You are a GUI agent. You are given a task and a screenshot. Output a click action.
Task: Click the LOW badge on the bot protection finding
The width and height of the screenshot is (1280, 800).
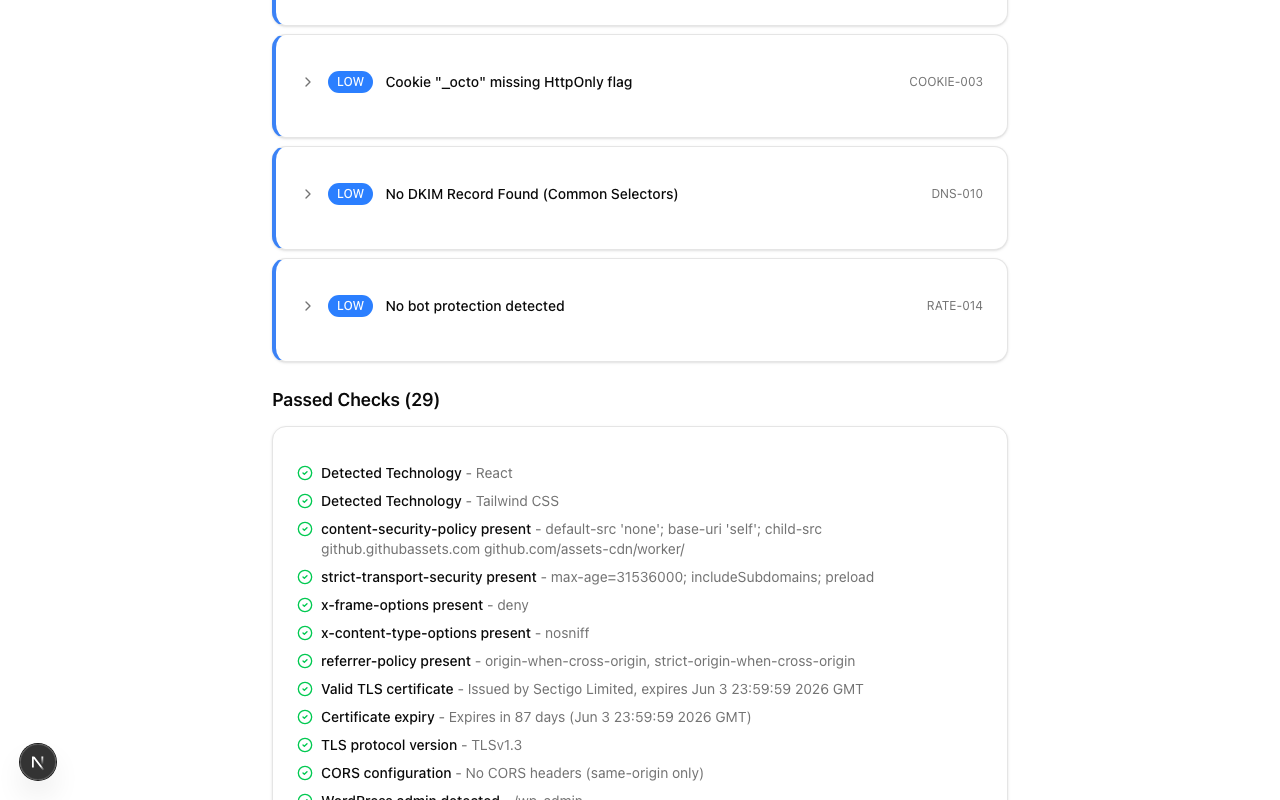350,306
